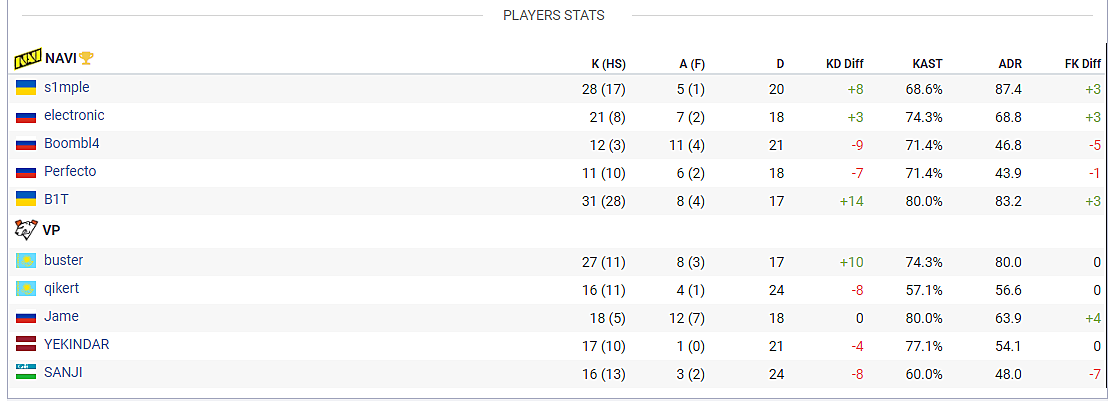
Task: Click the Uzbekistan flag next to SANJI
Action: [26, 372]
